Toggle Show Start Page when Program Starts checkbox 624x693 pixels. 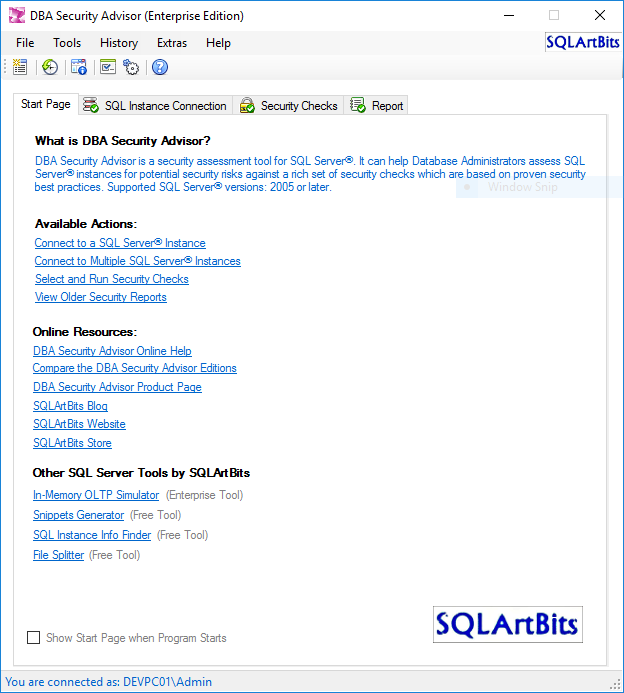tap(34, 637)
